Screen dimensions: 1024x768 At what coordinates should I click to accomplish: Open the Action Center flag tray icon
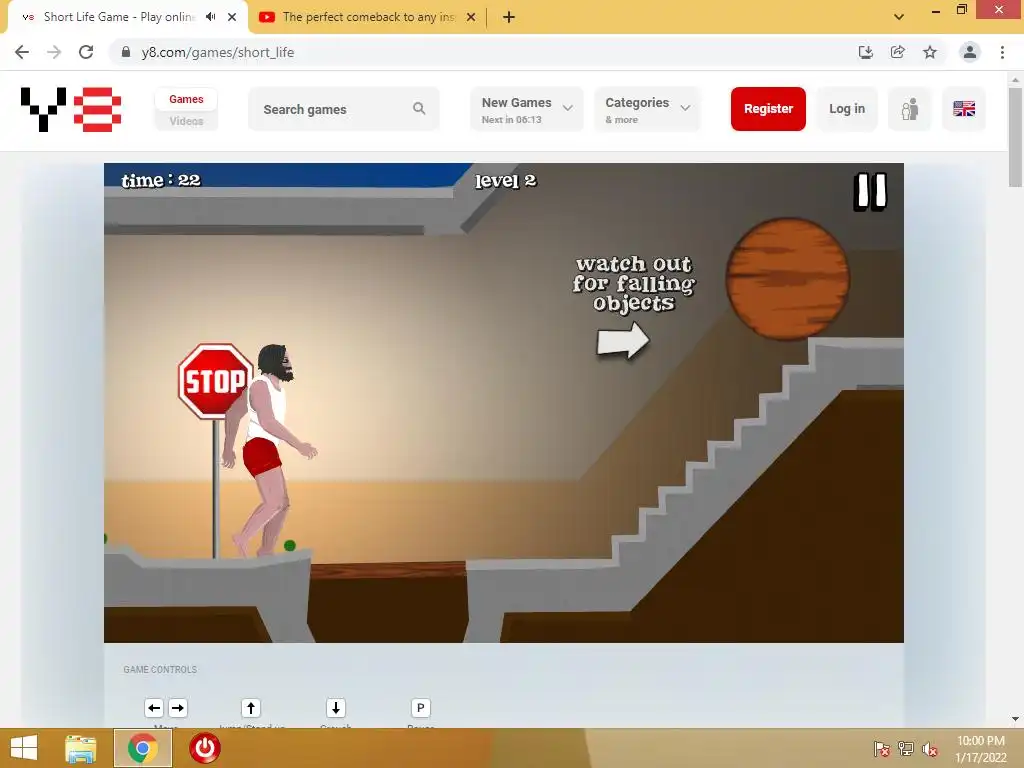[882, 749]
